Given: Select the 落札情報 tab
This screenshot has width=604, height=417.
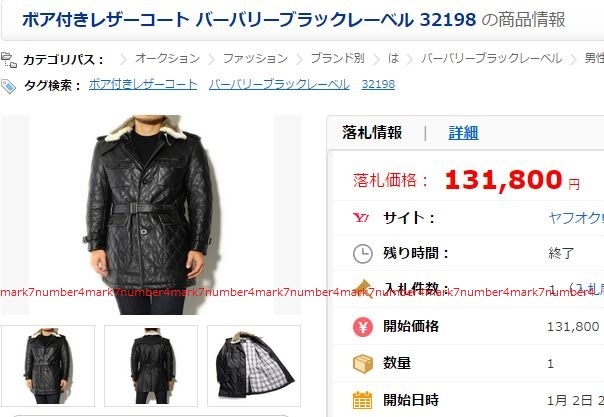Looking at the screenshot, I should 372,133.
